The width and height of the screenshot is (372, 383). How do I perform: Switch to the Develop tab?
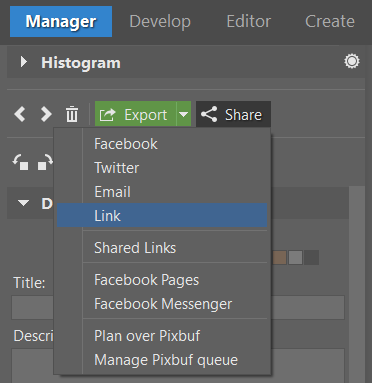tap(160, 21)
